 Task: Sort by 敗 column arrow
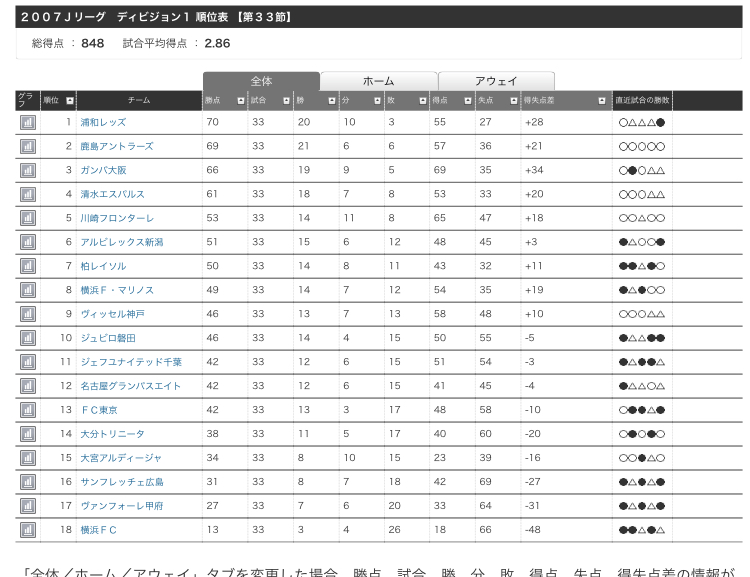click(x=423, y=100)
